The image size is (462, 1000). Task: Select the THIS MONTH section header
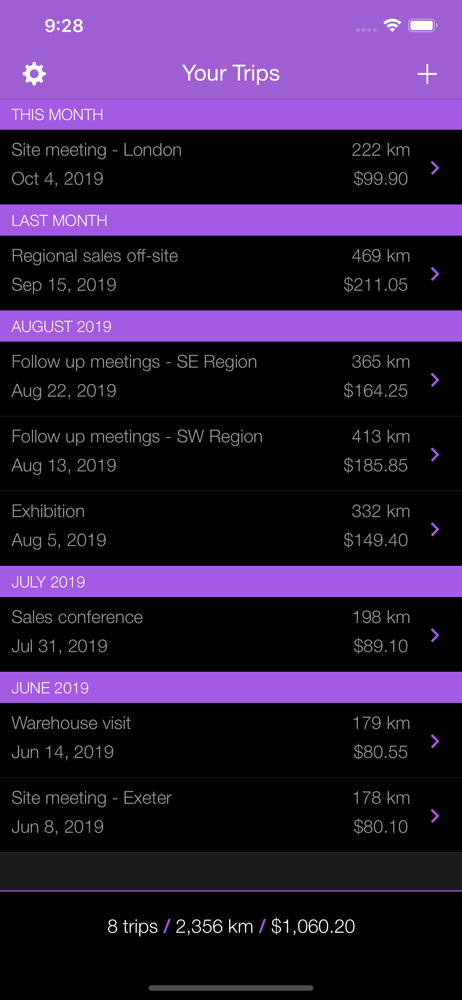point(231,115)
